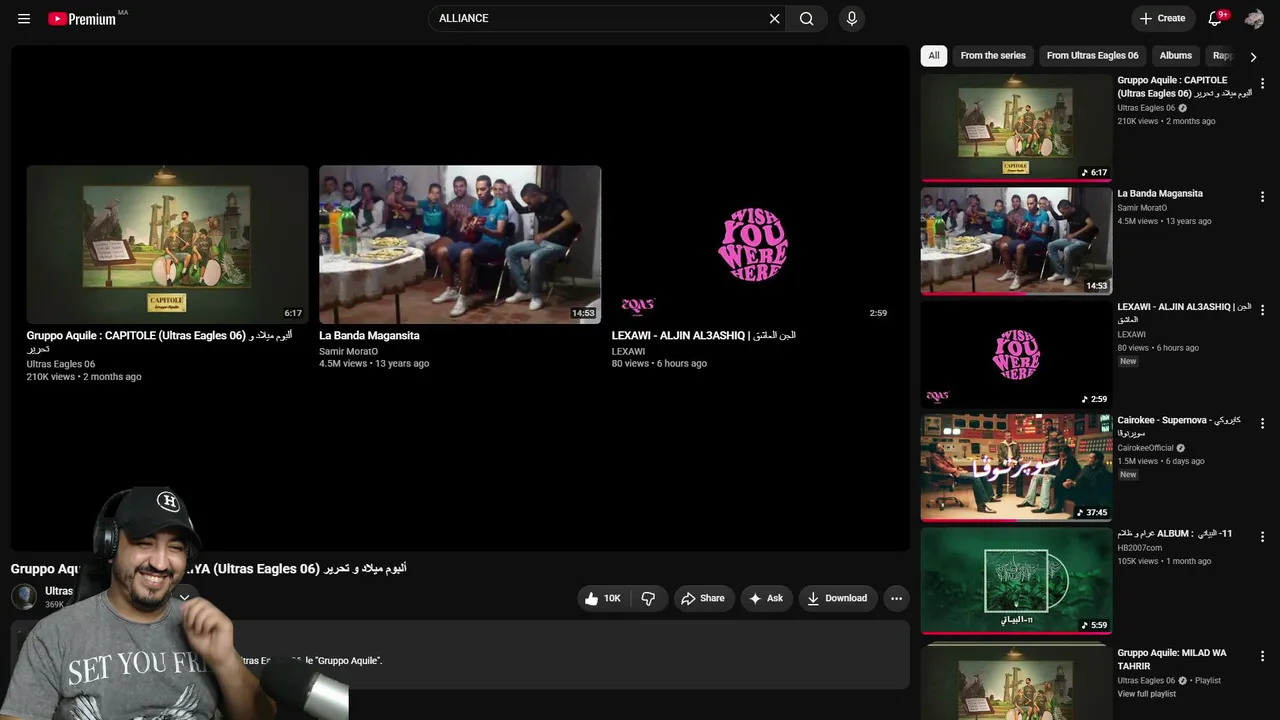
Task: Click the search magnifier button
Action: pos(807,18)
